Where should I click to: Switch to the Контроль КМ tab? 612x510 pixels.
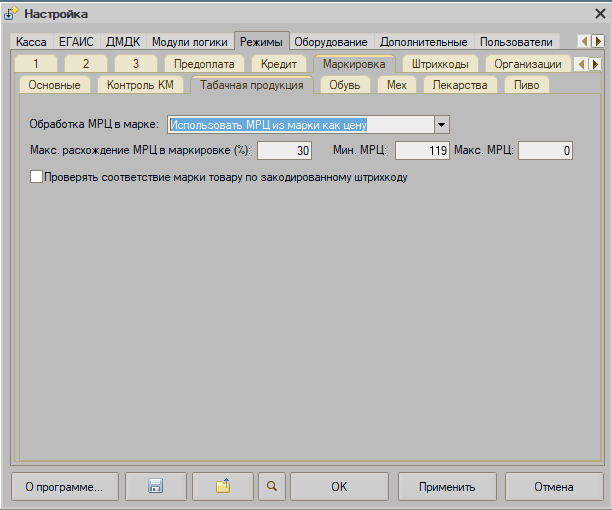tap(139, 85)
